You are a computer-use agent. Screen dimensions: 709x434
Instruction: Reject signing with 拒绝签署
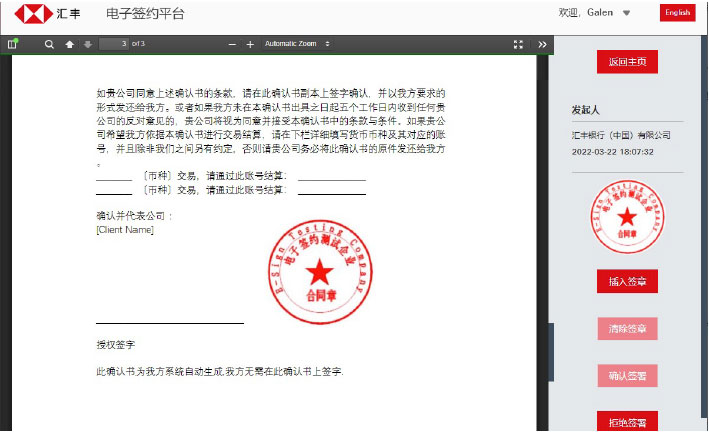(627, 422)
